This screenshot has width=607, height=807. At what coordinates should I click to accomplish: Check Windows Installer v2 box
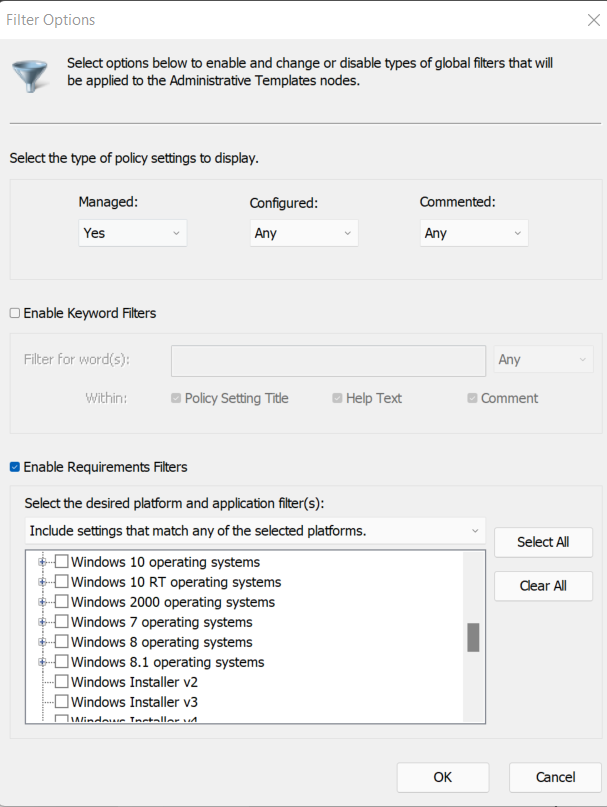62,682
